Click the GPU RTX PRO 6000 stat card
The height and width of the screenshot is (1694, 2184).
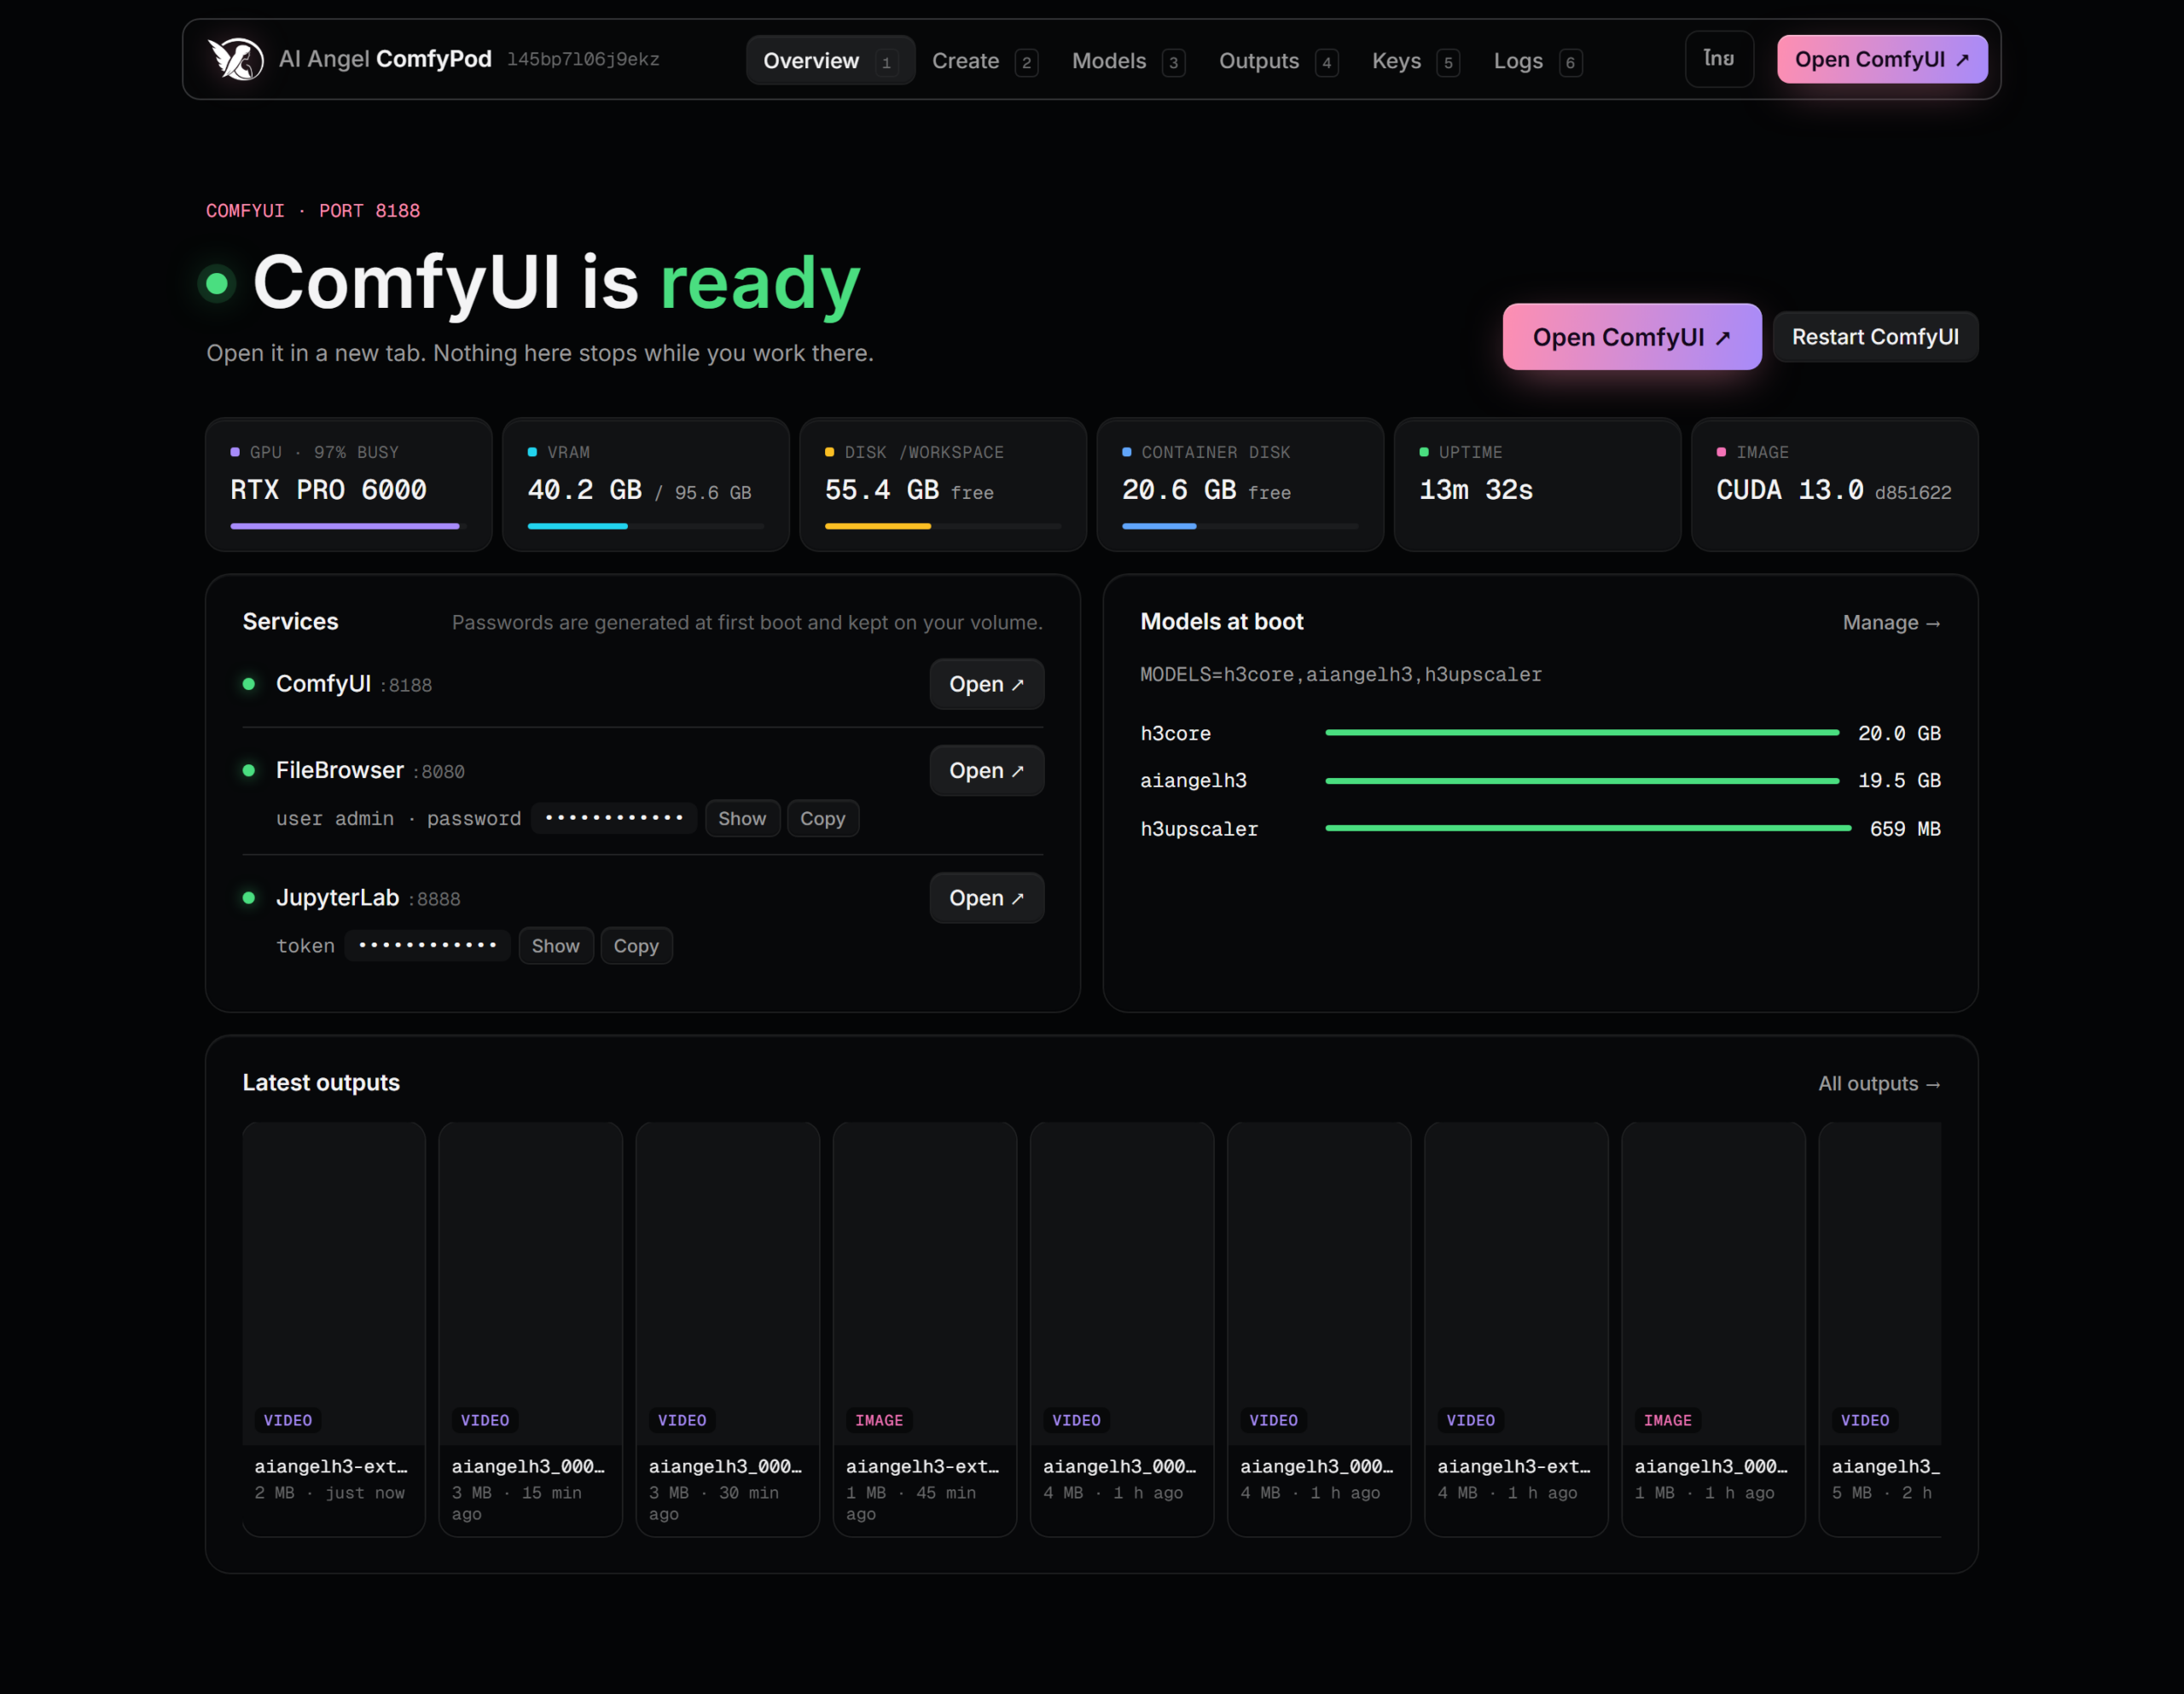[x=348, y=485]
